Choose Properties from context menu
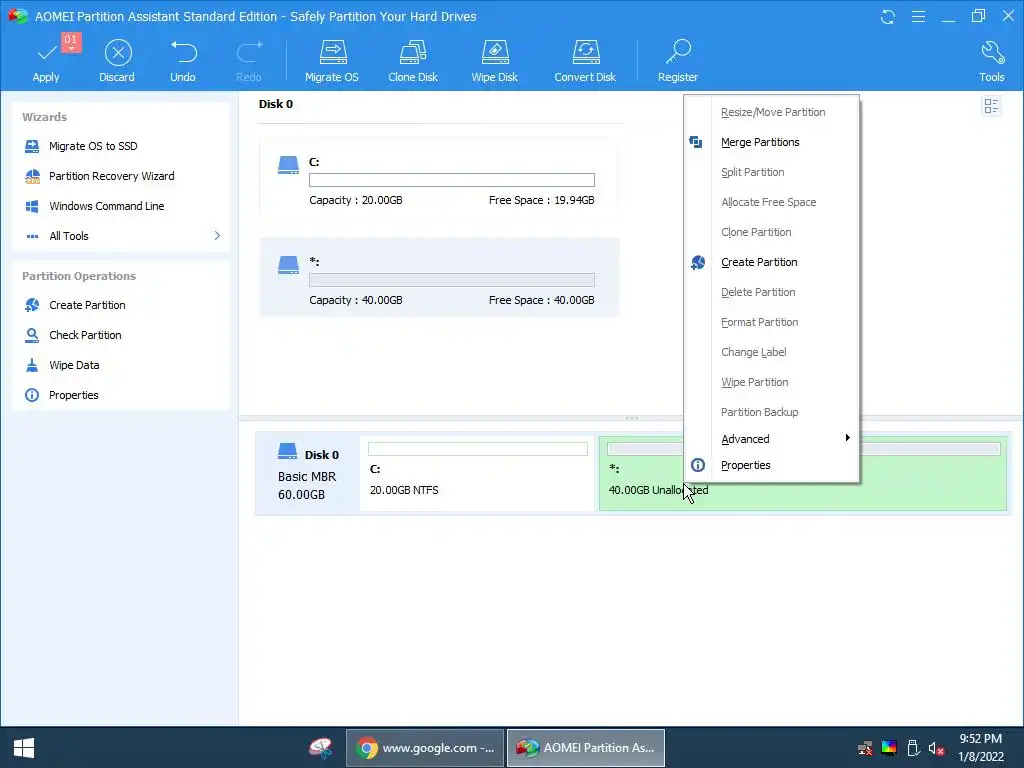This screenshot has height=768, width=1024. (772, 465)
